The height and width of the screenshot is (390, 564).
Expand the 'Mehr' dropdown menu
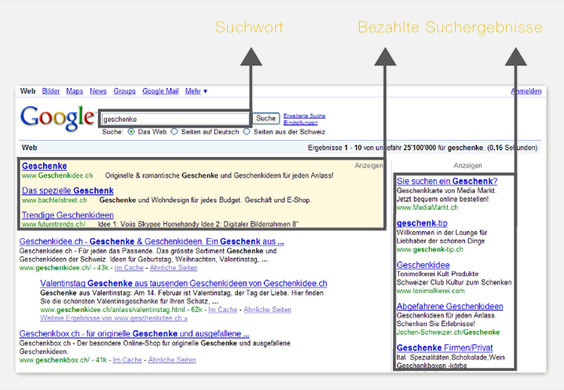click(x=196, y=91)
